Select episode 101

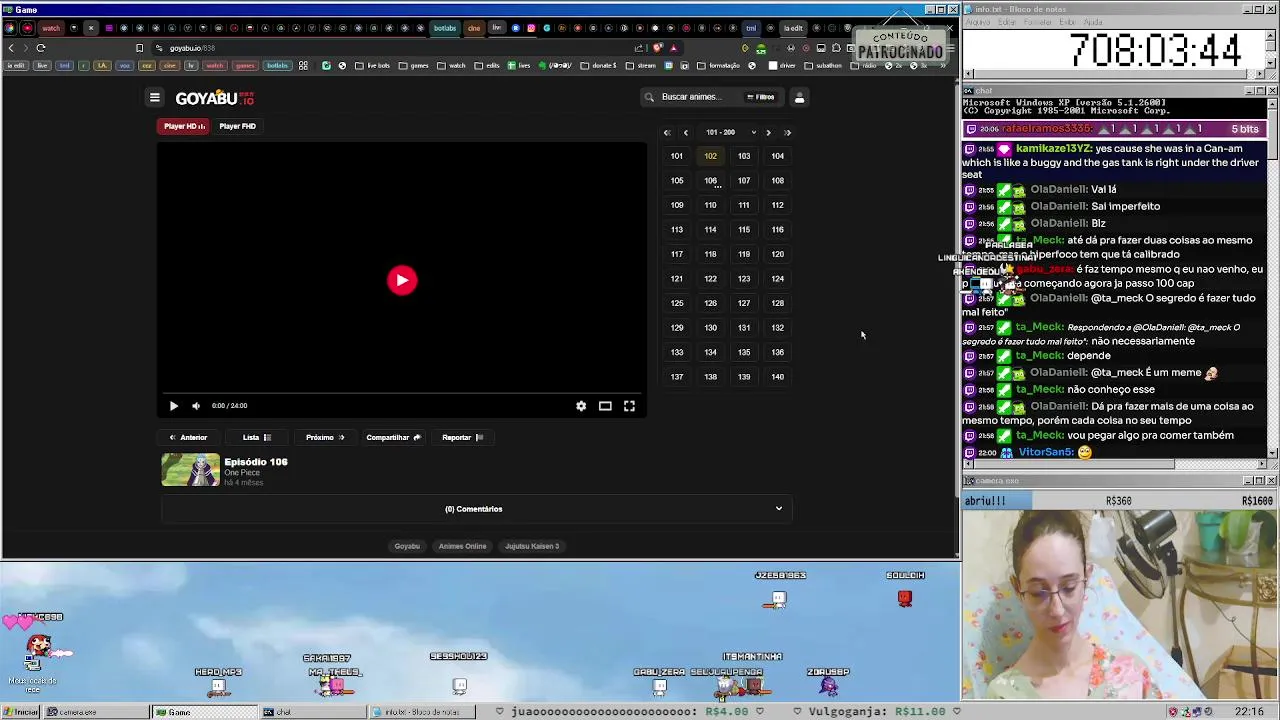[x=677, y=156]
